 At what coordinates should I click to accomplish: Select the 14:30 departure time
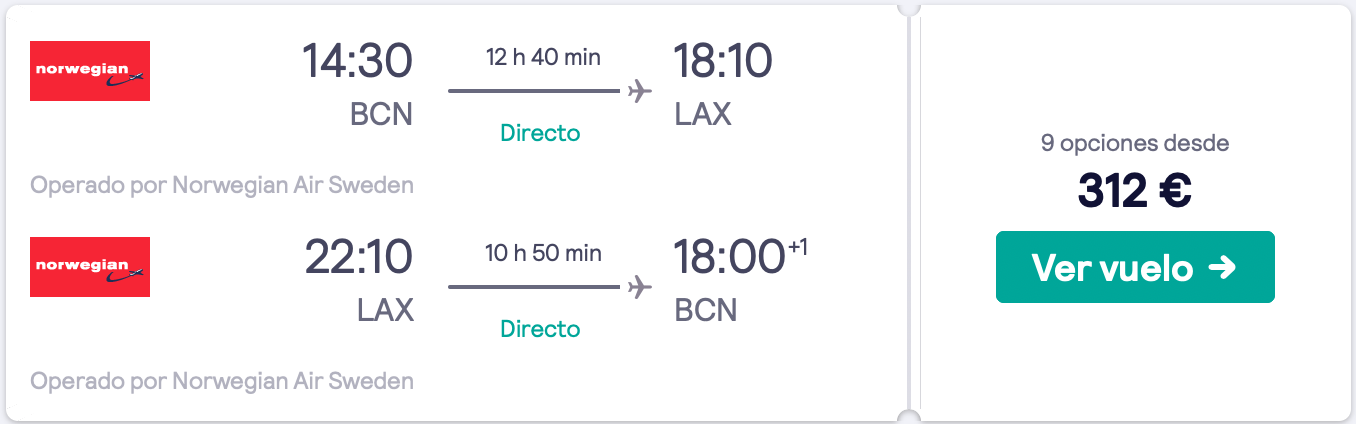357,61
